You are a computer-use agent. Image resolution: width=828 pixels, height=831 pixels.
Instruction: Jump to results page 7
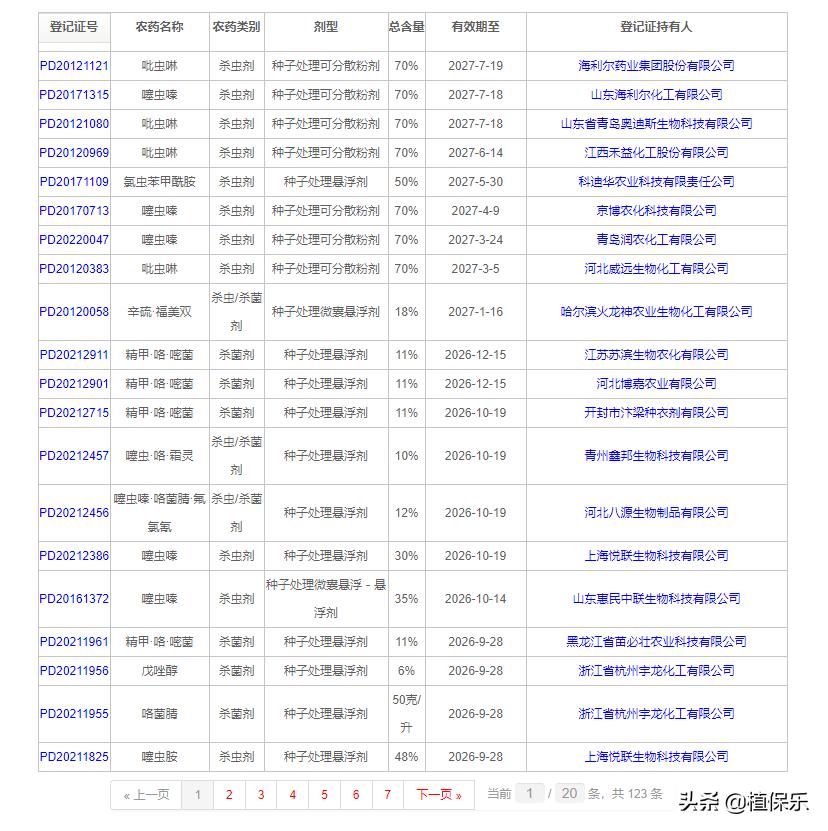387,793
